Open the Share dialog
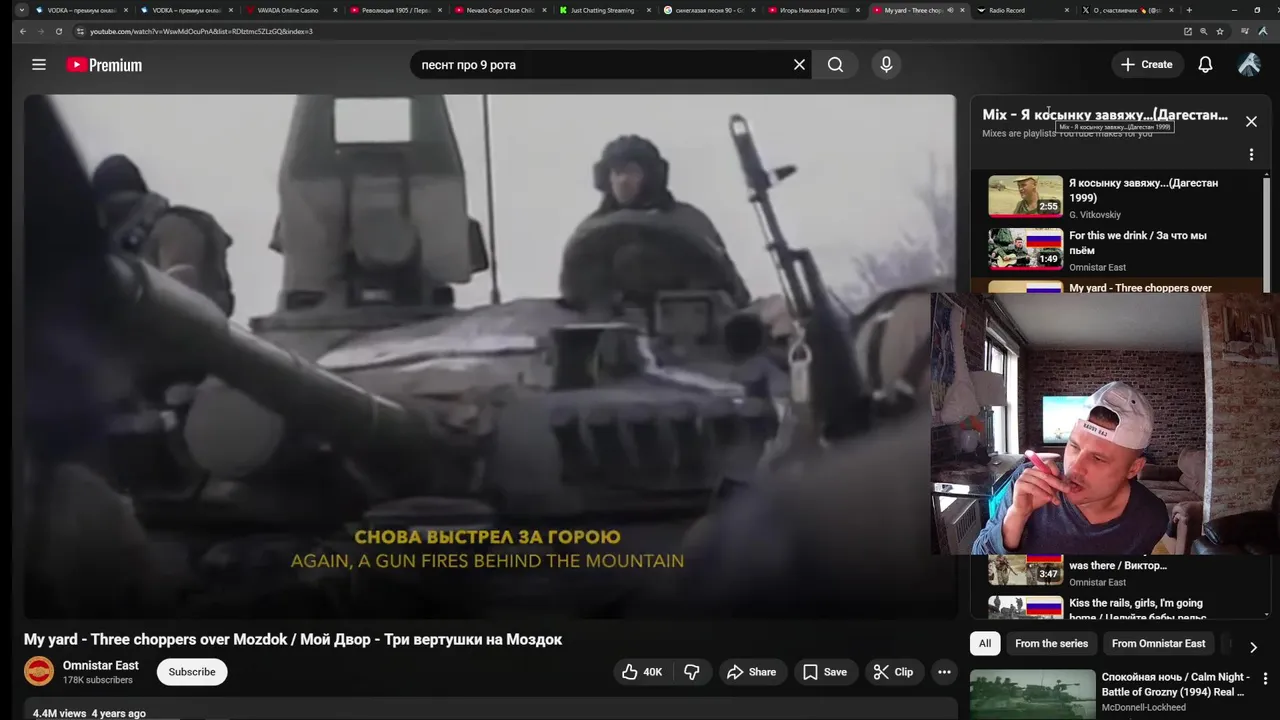The height and width of the screenshot is (720, 1280). click(751, 672)
